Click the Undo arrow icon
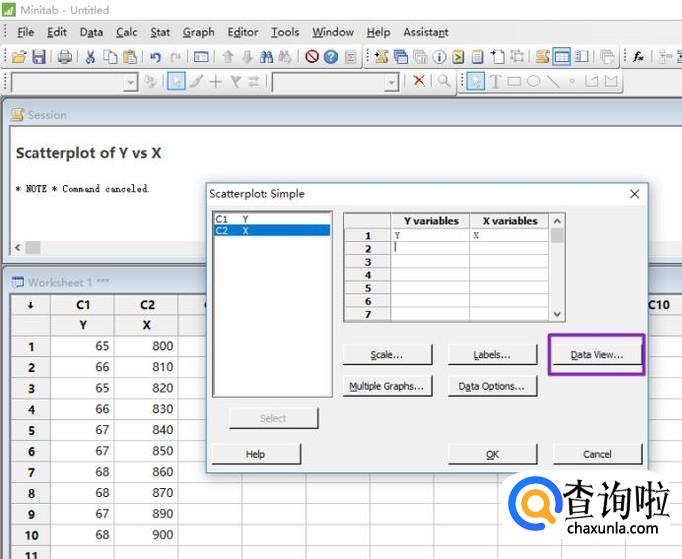682x559 pixels. [x=155, y=57]
